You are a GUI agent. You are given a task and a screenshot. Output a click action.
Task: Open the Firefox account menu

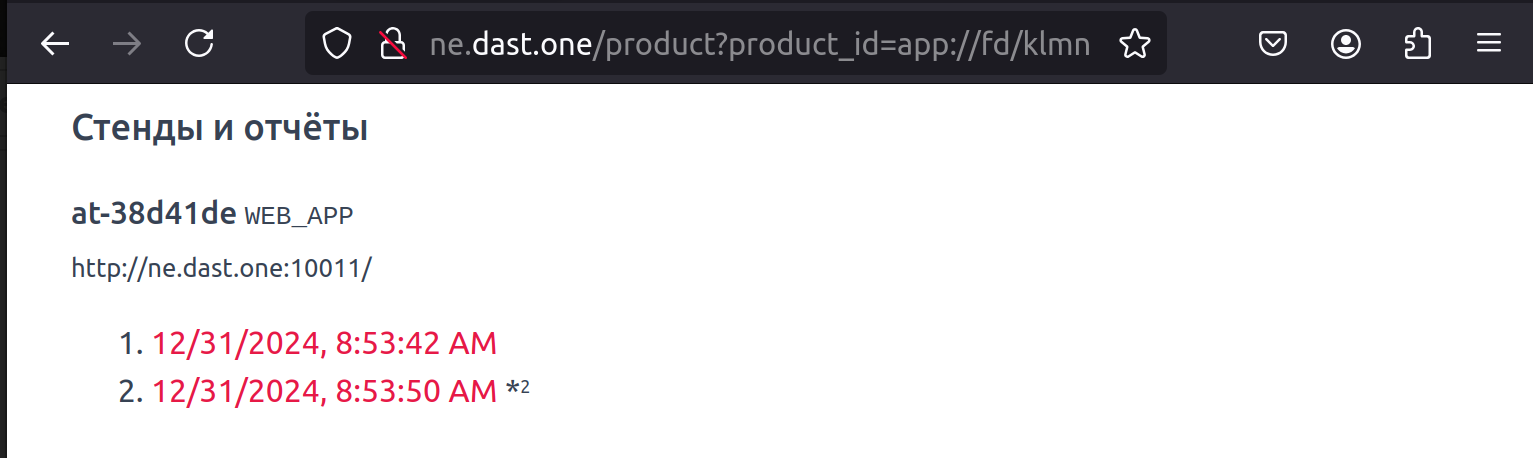coord(1346,43)
